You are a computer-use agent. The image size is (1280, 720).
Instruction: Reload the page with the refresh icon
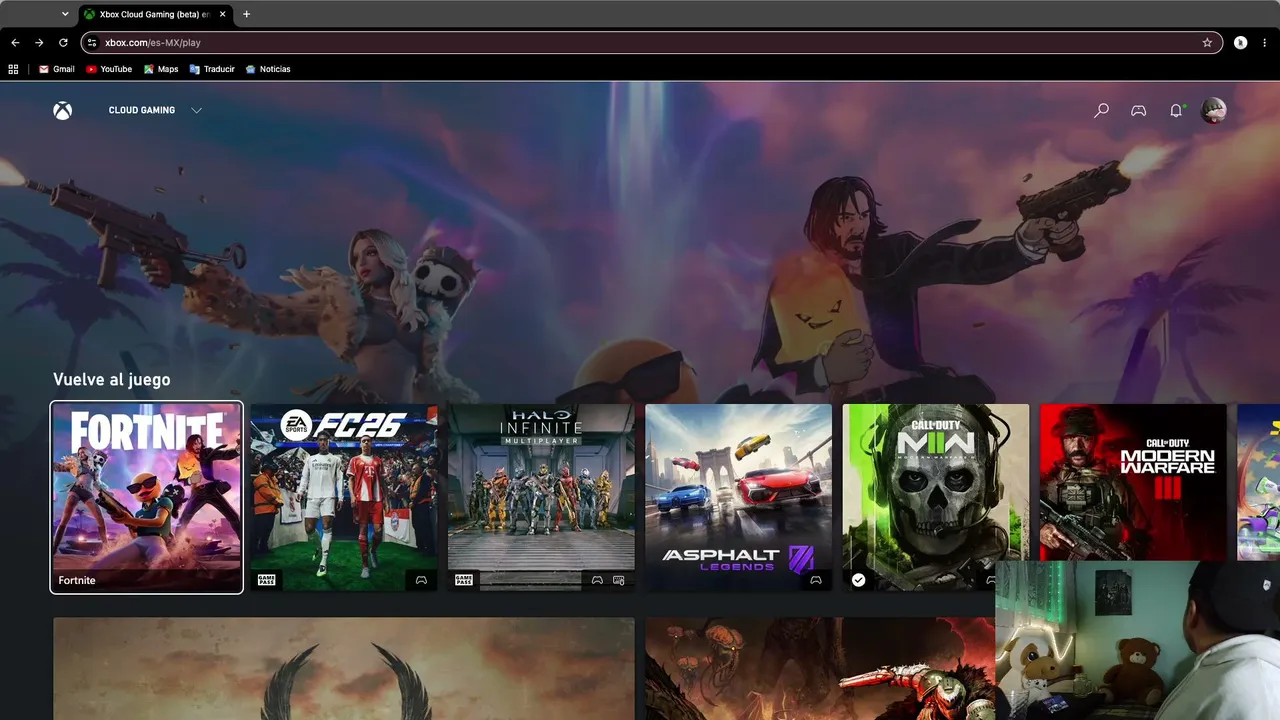point(63,43)
